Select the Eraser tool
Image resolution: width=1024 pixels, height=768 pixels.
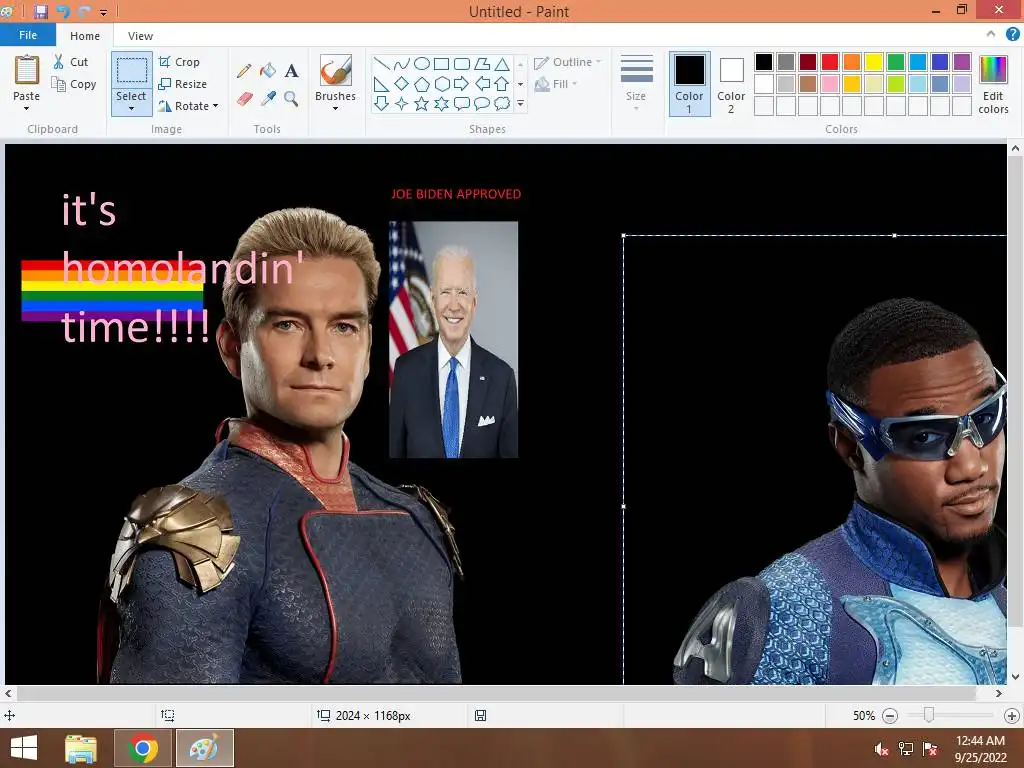pos(244,99)
